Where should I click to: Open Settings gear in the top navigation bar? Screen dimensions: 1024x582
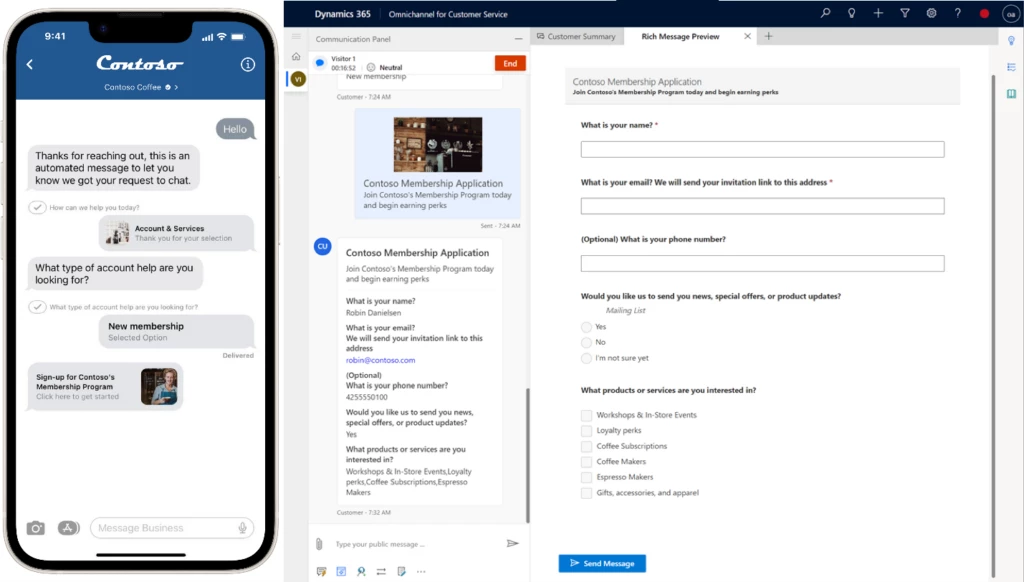click(x=932, y=13)
